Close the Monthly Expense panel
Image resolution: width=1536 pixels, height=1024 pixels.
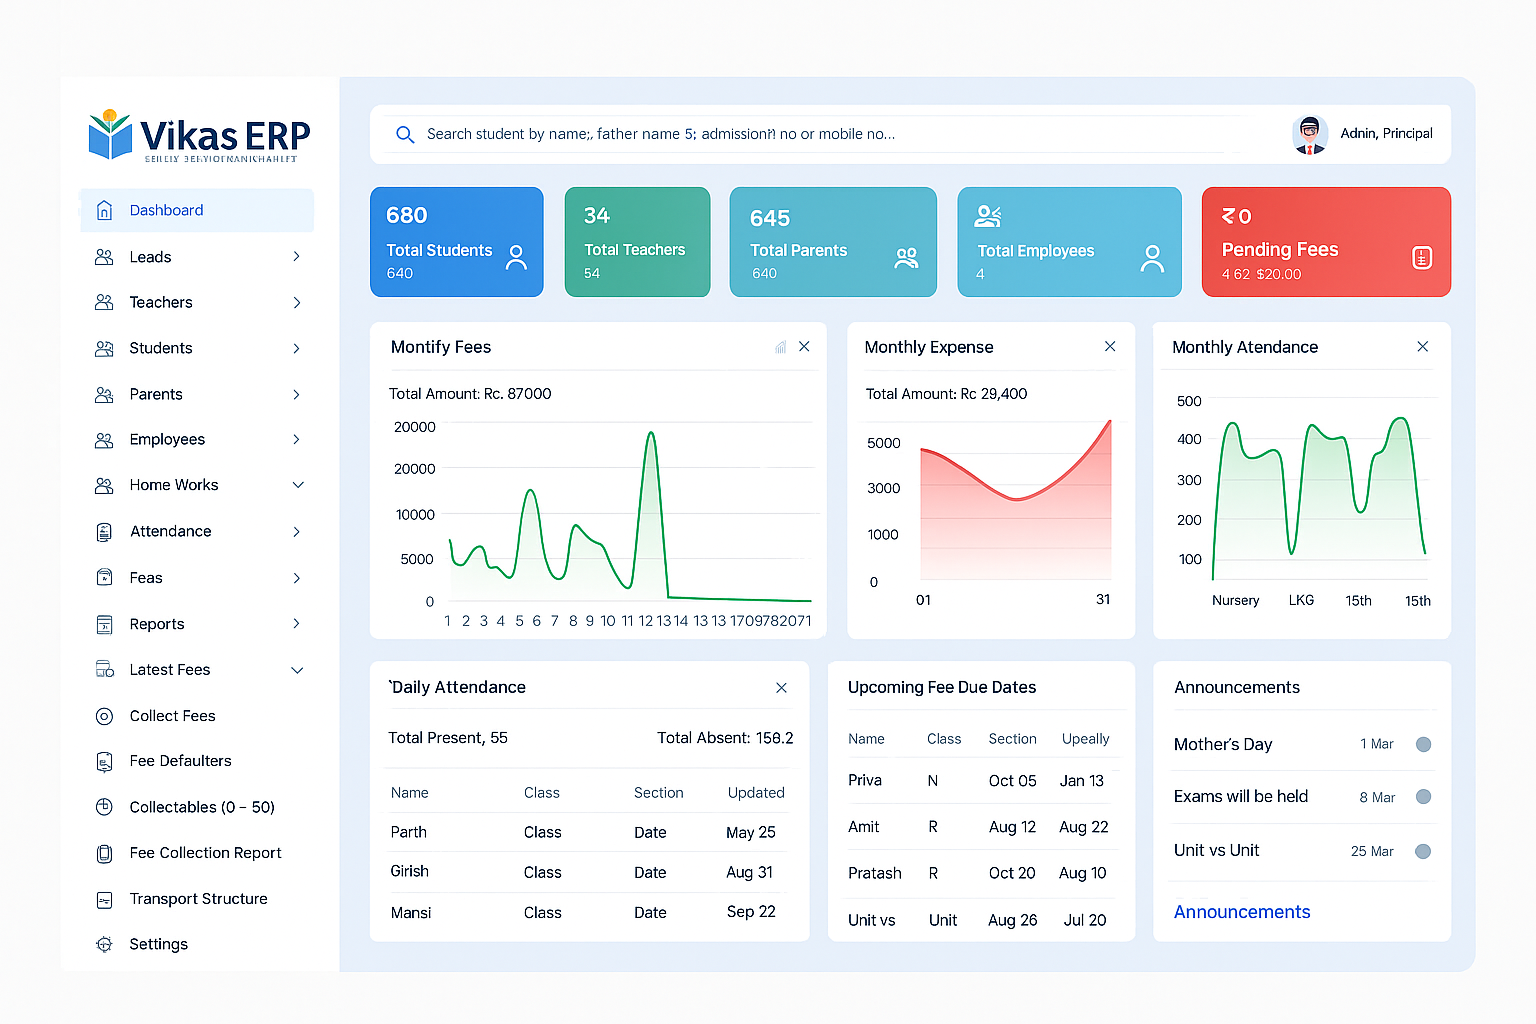1109,346
